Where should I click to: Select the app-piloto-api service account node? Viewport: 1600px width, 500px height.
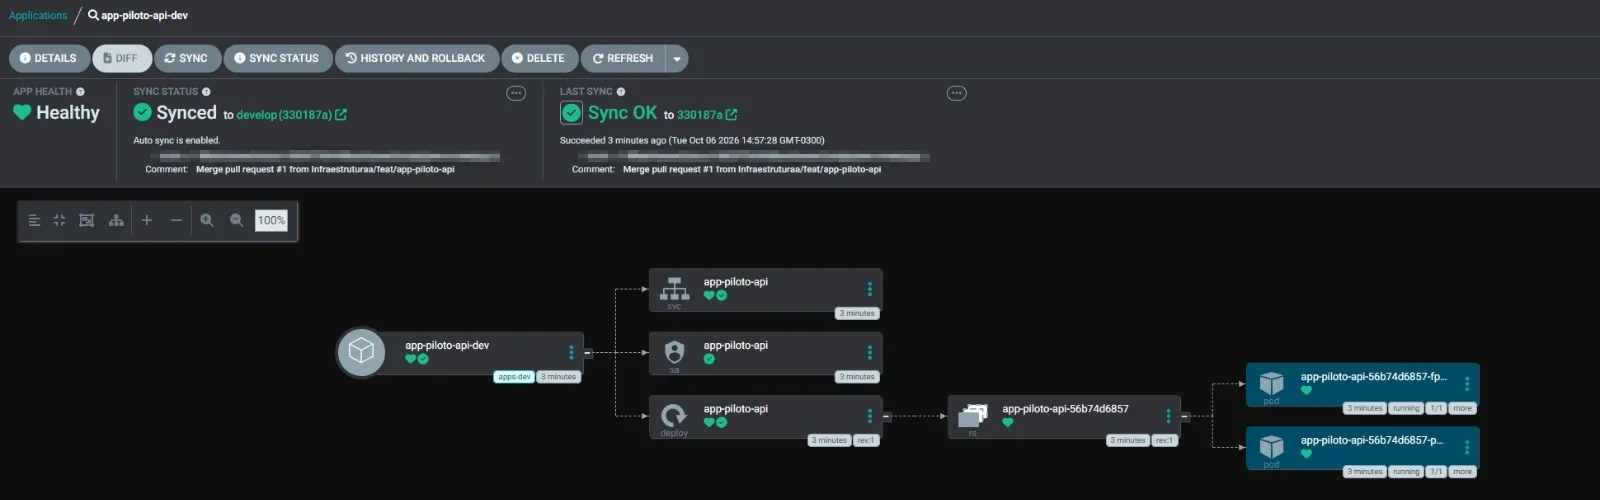(766, 353)
